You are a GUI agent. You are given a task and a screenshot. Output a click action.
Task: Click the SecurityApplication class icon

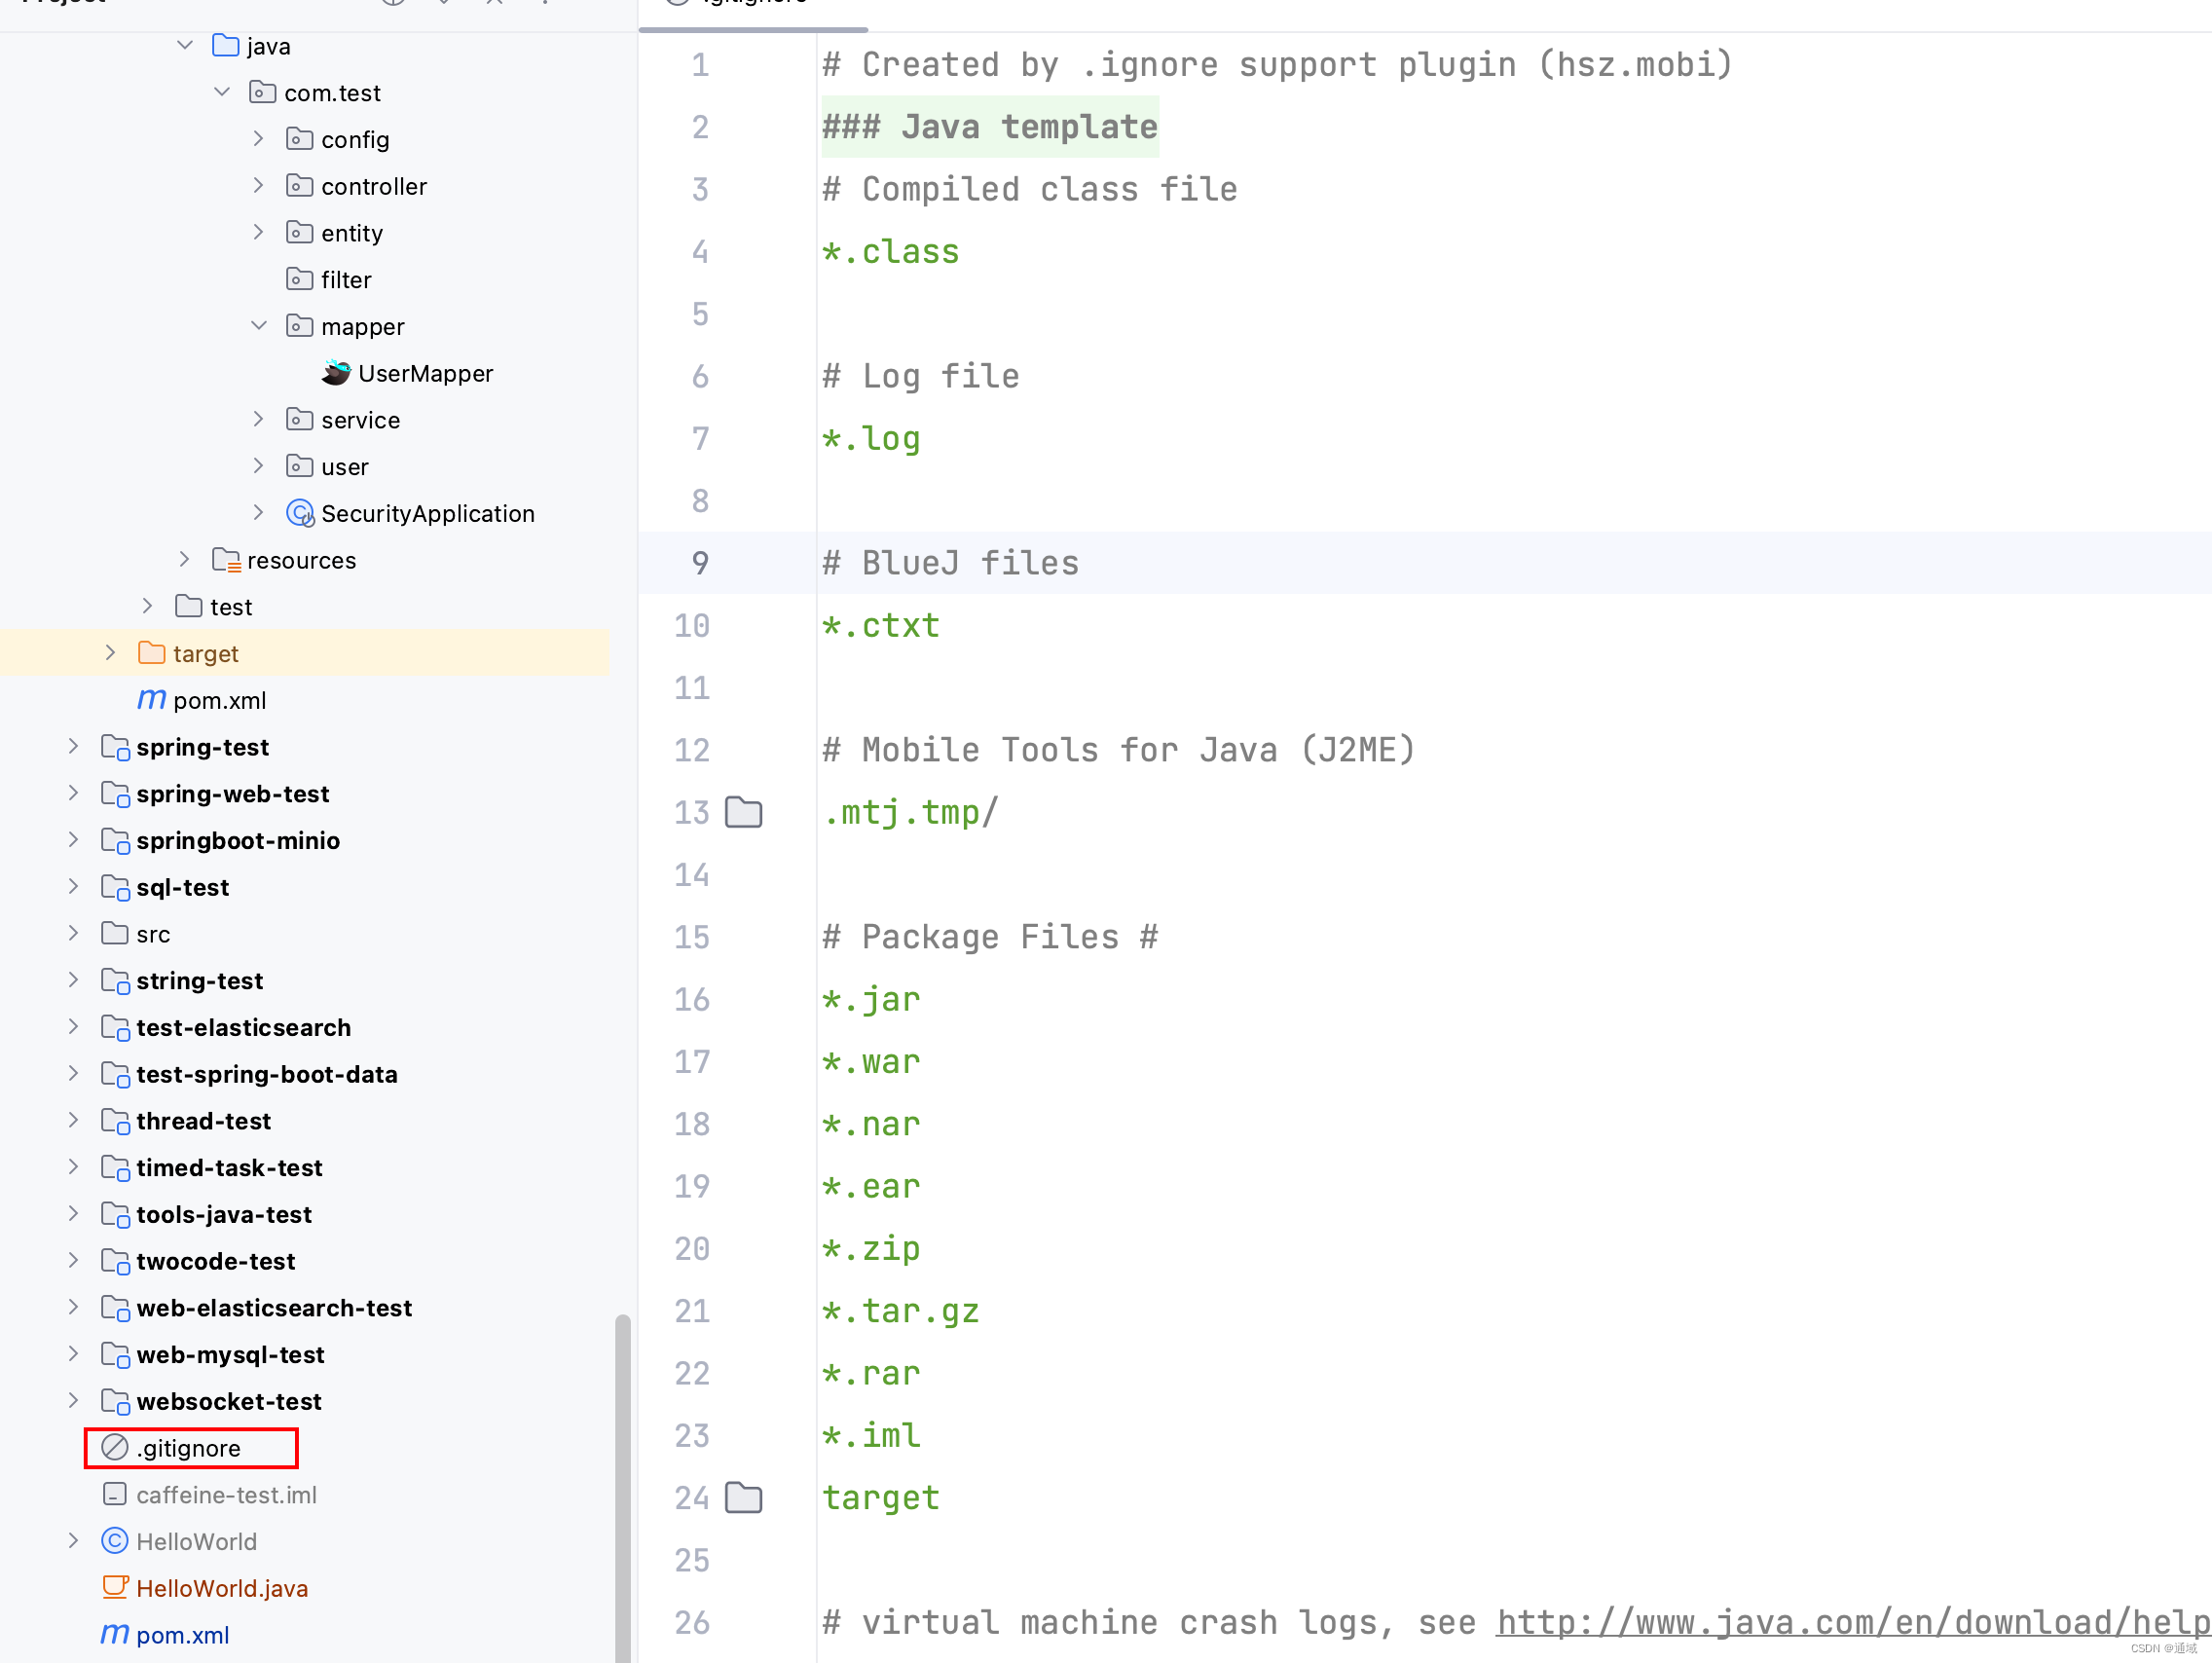[x=300, y=513]
